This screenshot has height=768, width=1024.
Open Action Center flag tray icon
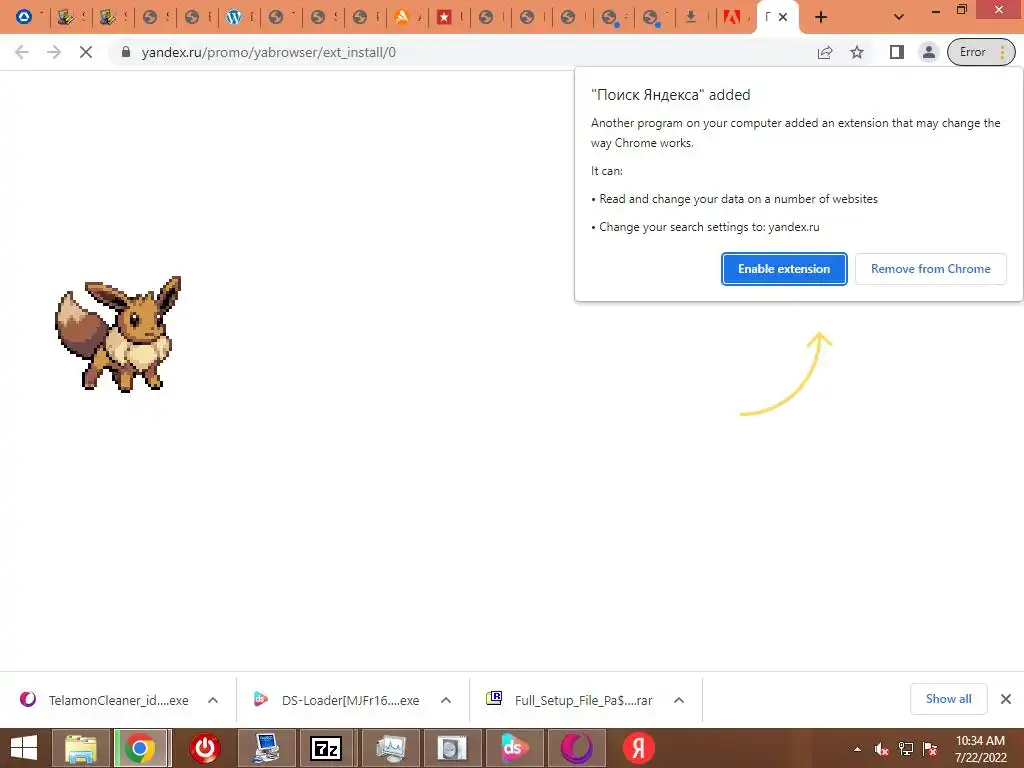click(930, 749)
